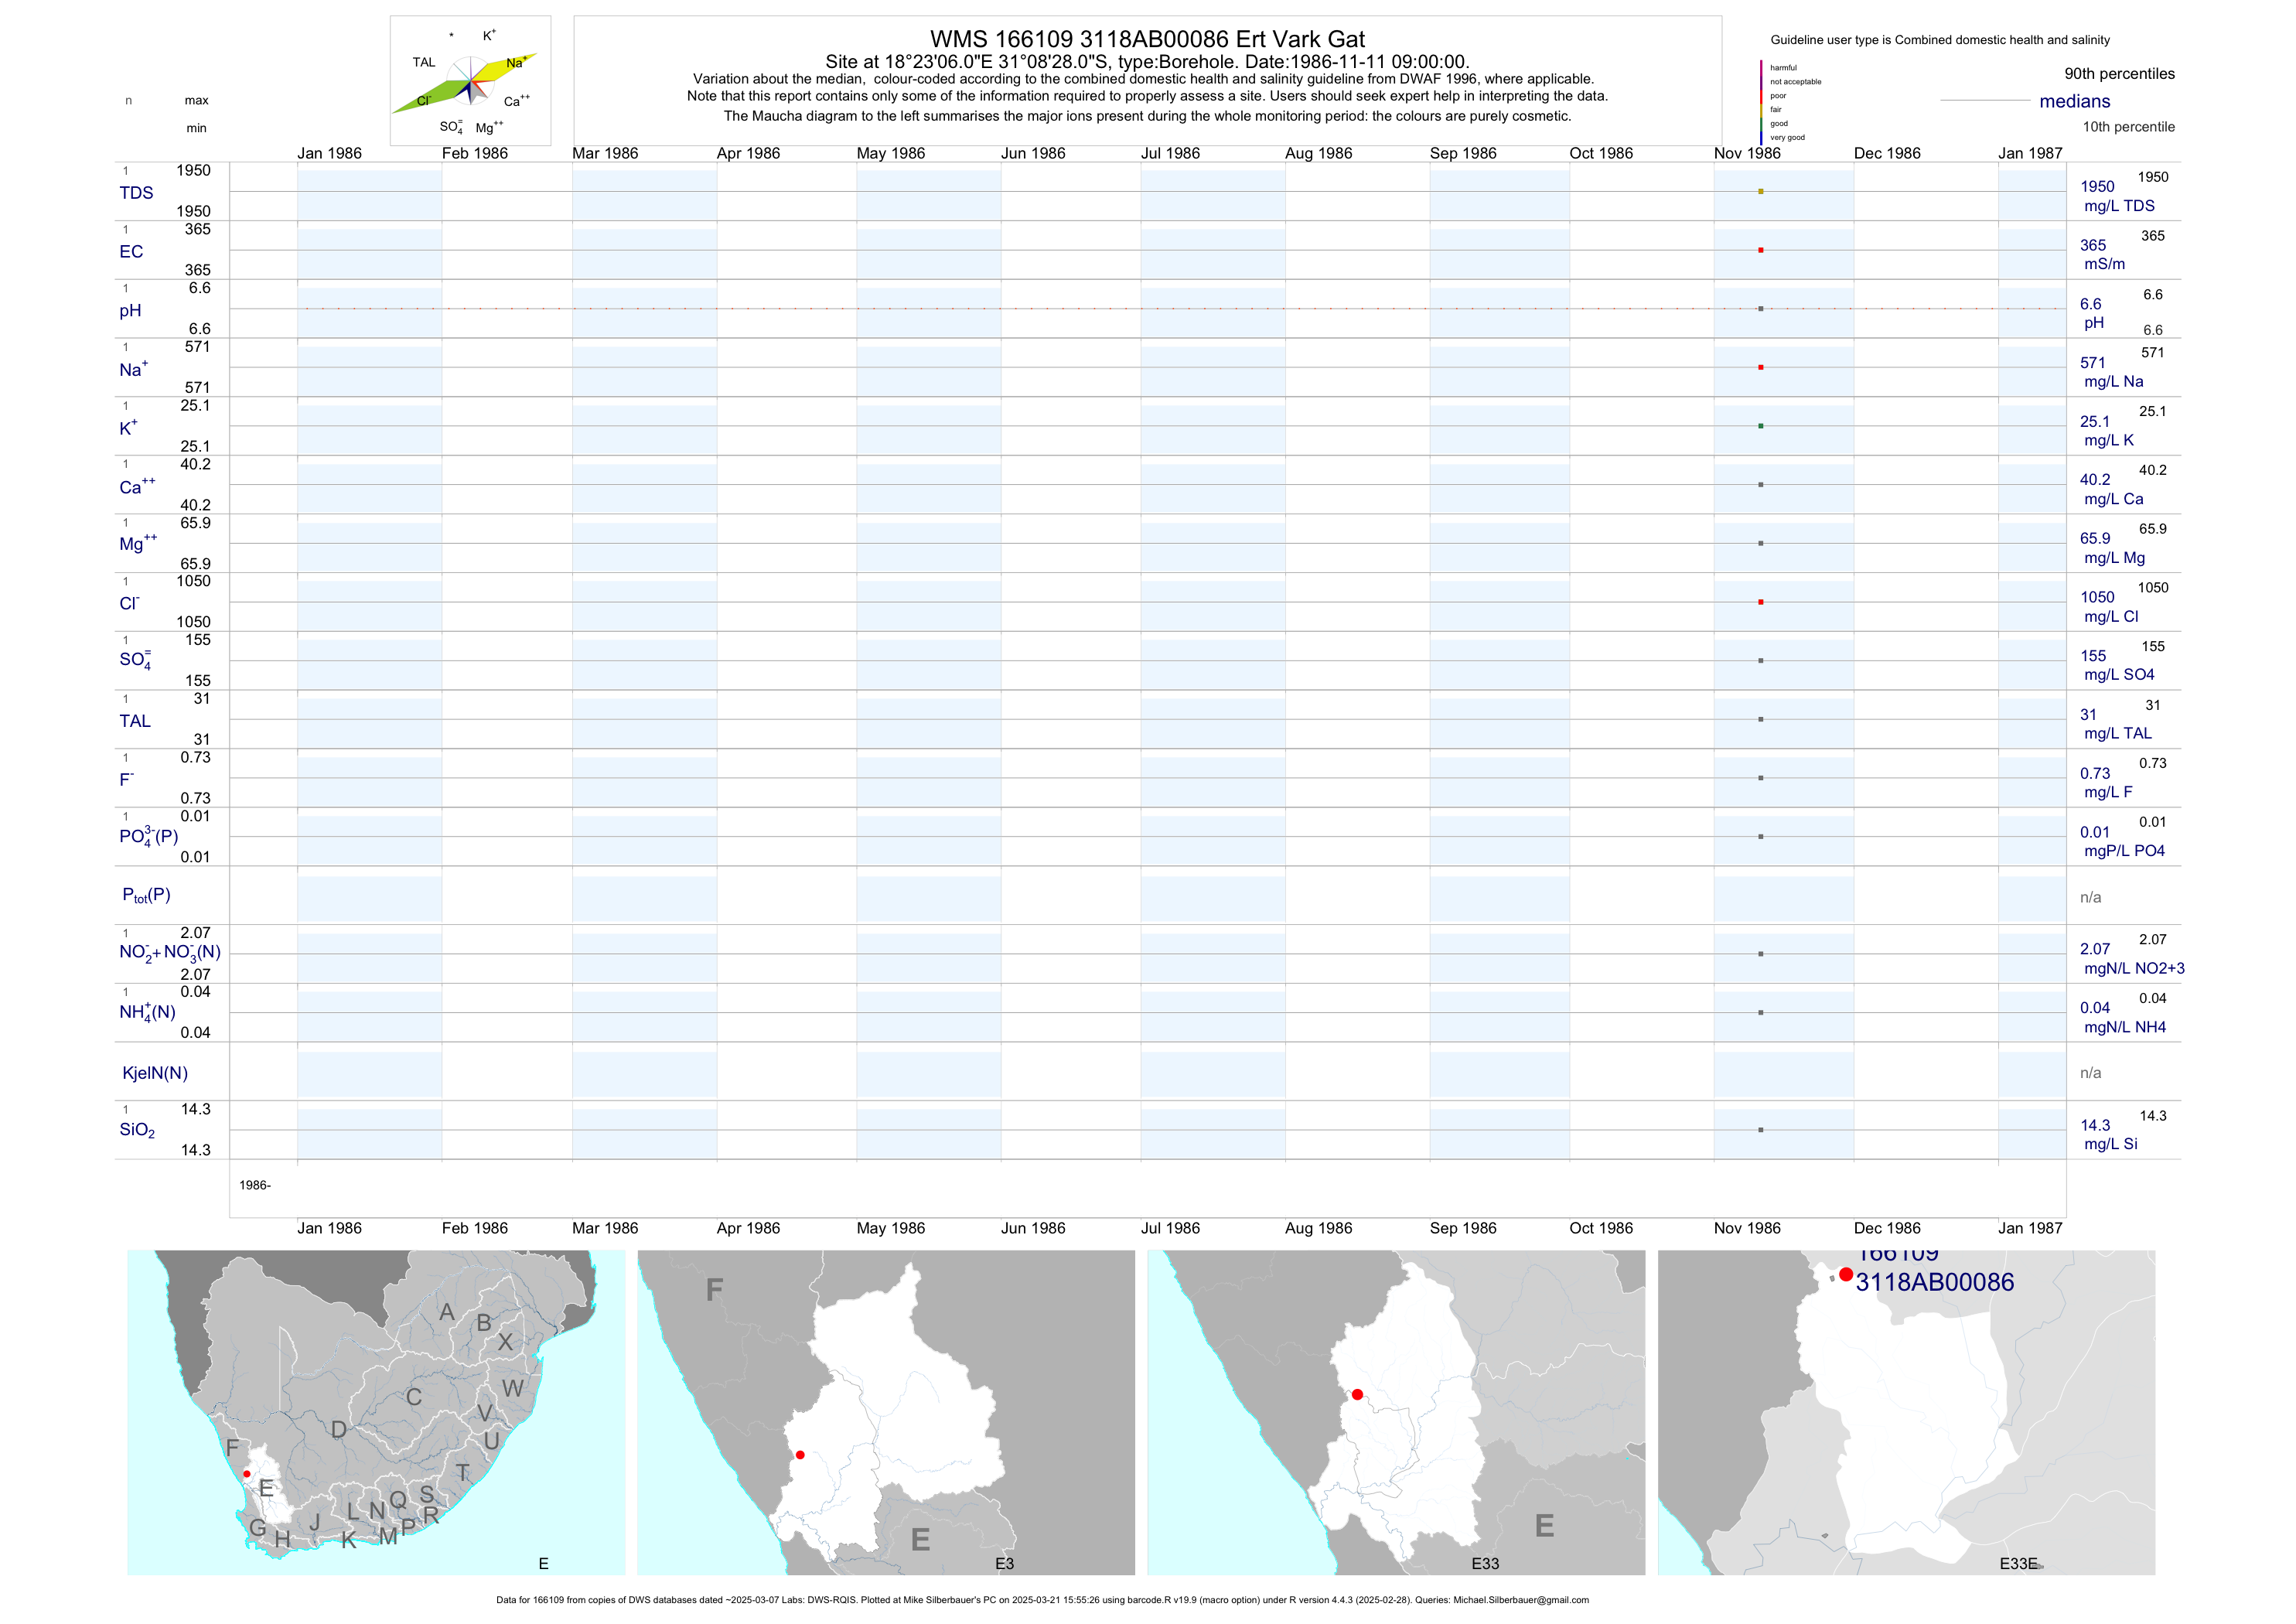The width and height of the screenshot is (2296, 1624).
Task: Click the TDS data point in Nov 1986
Action: point(1760,191)
